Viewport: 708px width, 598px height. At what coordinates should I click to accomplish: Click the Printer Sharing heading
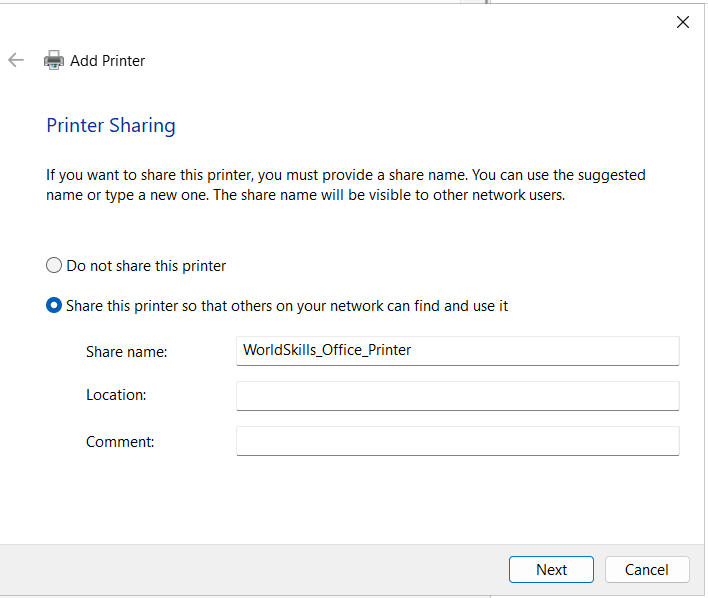coord(111,126)
